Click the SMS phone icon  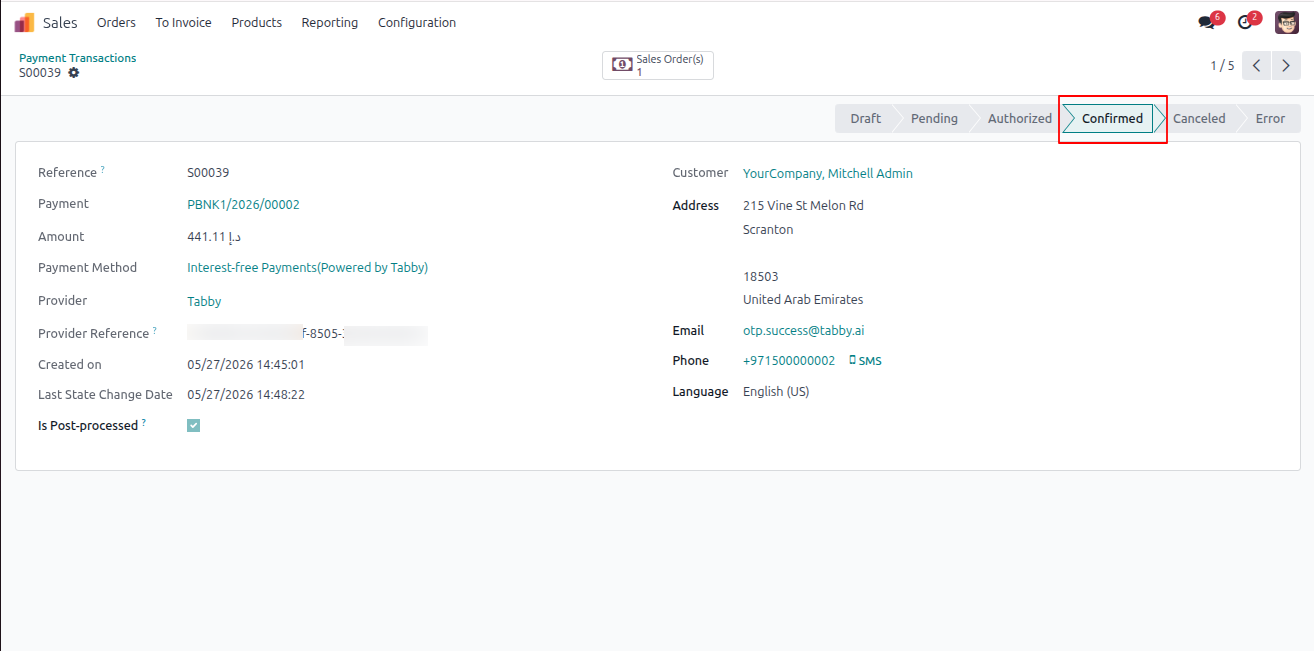(852, 360)
